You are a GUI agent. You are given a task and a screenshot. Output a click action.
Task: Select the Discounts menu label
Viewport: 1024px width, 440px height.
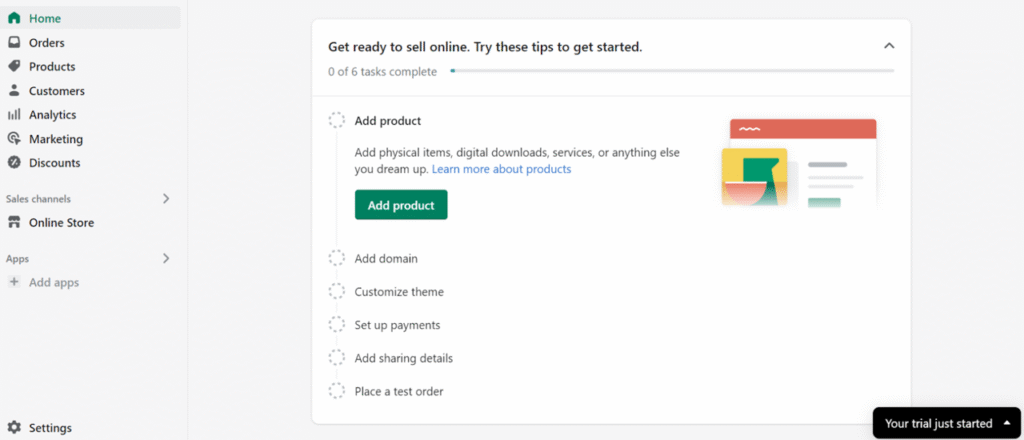click(x=55, y=163)
